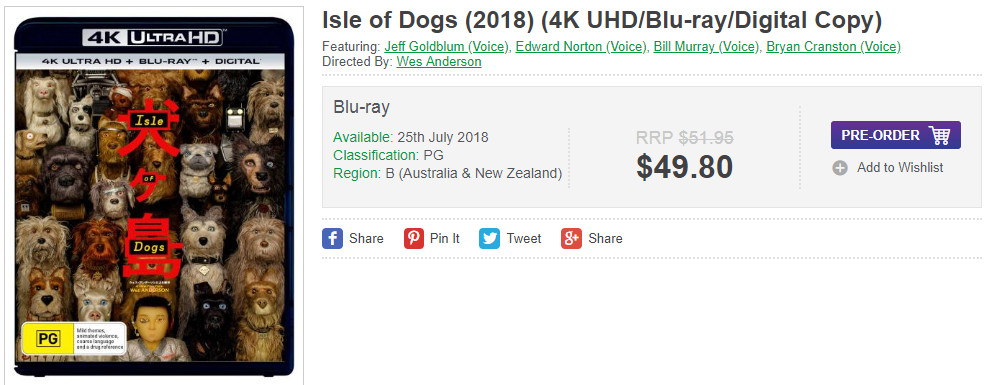Click the plus icon beside Add to Wishlist
The image size is (1001, 385).
pyautogui.click(x=840, y=169)
